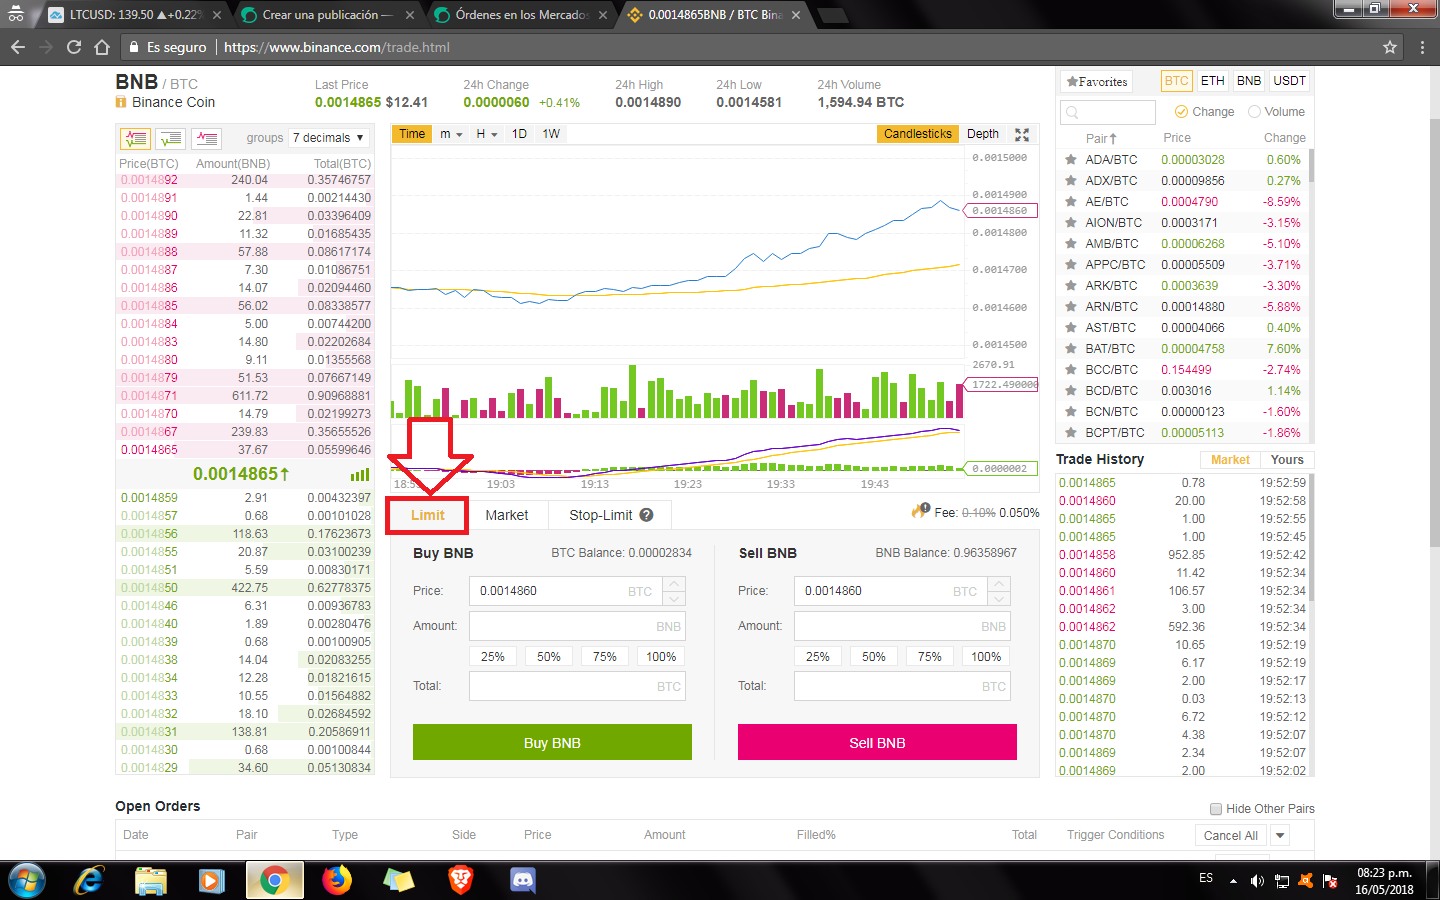
Task: Decrease the sell price with down stepper
Action: tap(999, 598)
